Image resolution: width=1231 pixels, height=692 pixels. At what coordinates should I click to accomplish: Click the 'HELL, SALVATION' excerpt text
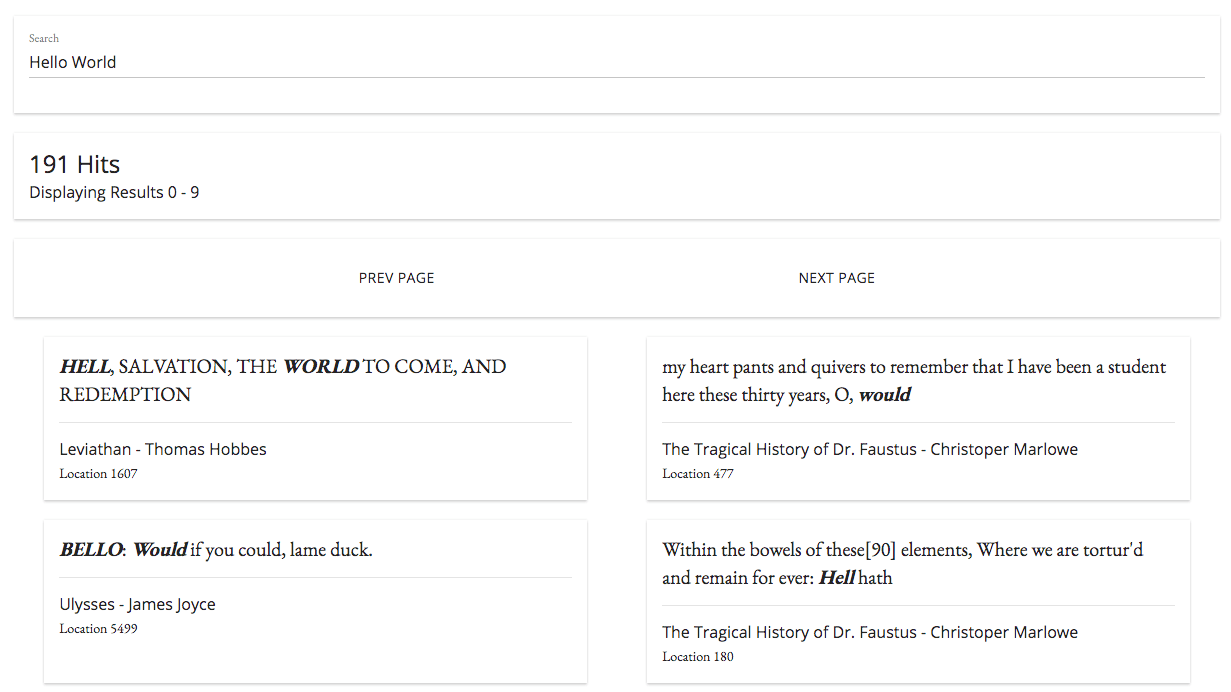pyautogui.click(x=281, y=380)
